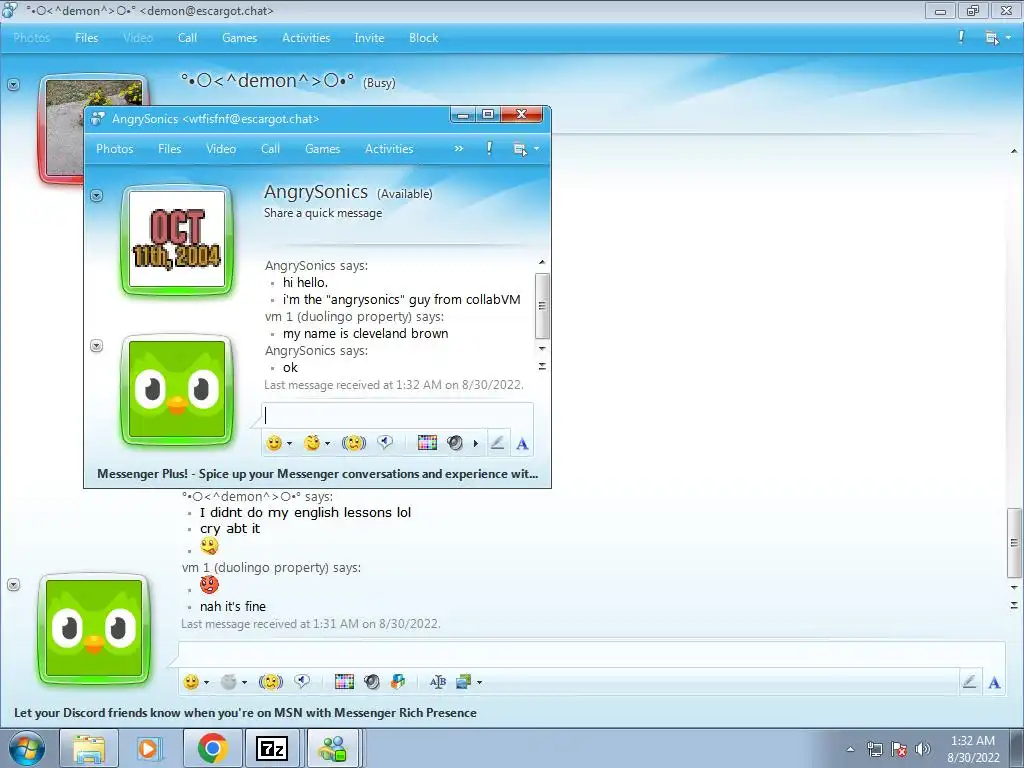Click speaker sound icon in demon chat toolbar
Screen dimensions: 1024x768
point(372,682)
